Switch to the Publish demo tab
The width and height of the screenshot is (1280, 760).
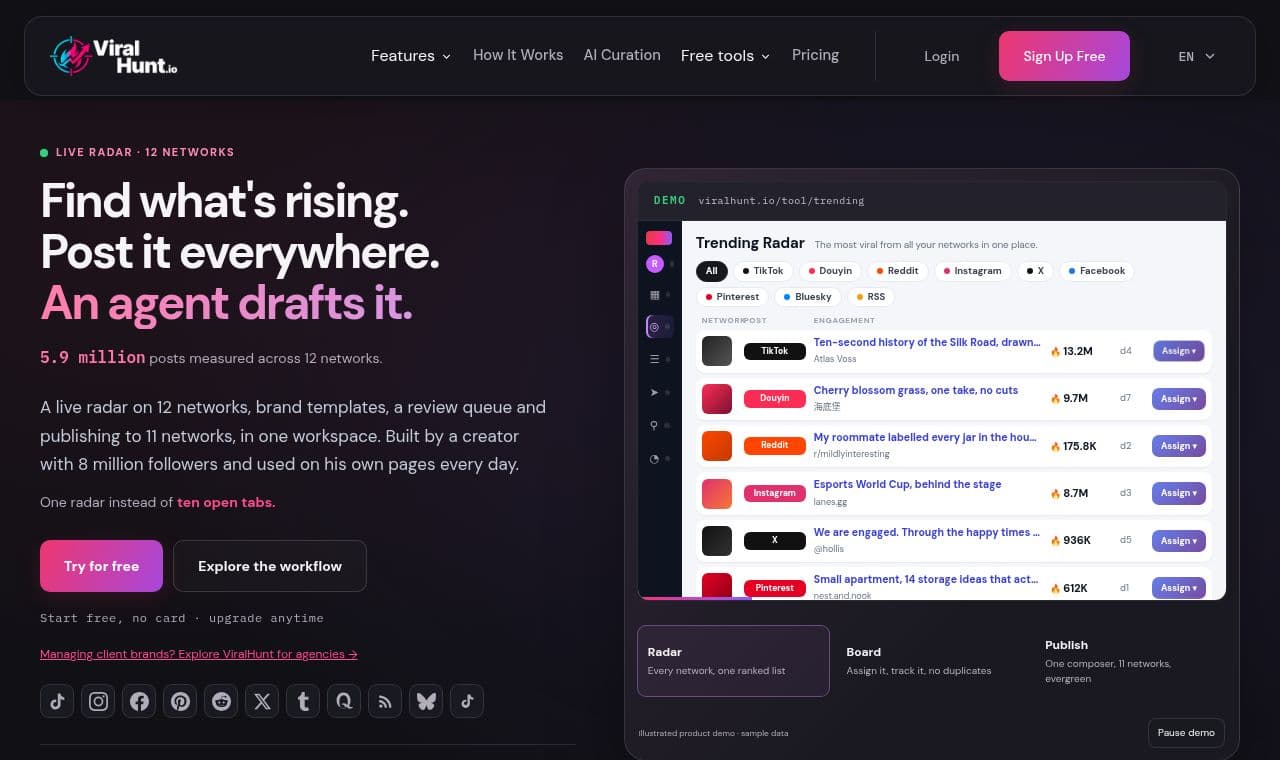(x=1130, y=660)
